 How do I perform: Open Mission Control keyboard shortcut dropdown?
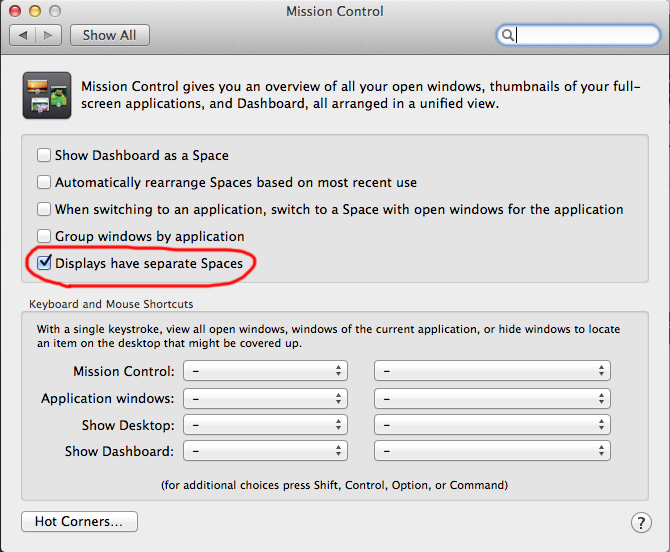(x=265, y=371)
